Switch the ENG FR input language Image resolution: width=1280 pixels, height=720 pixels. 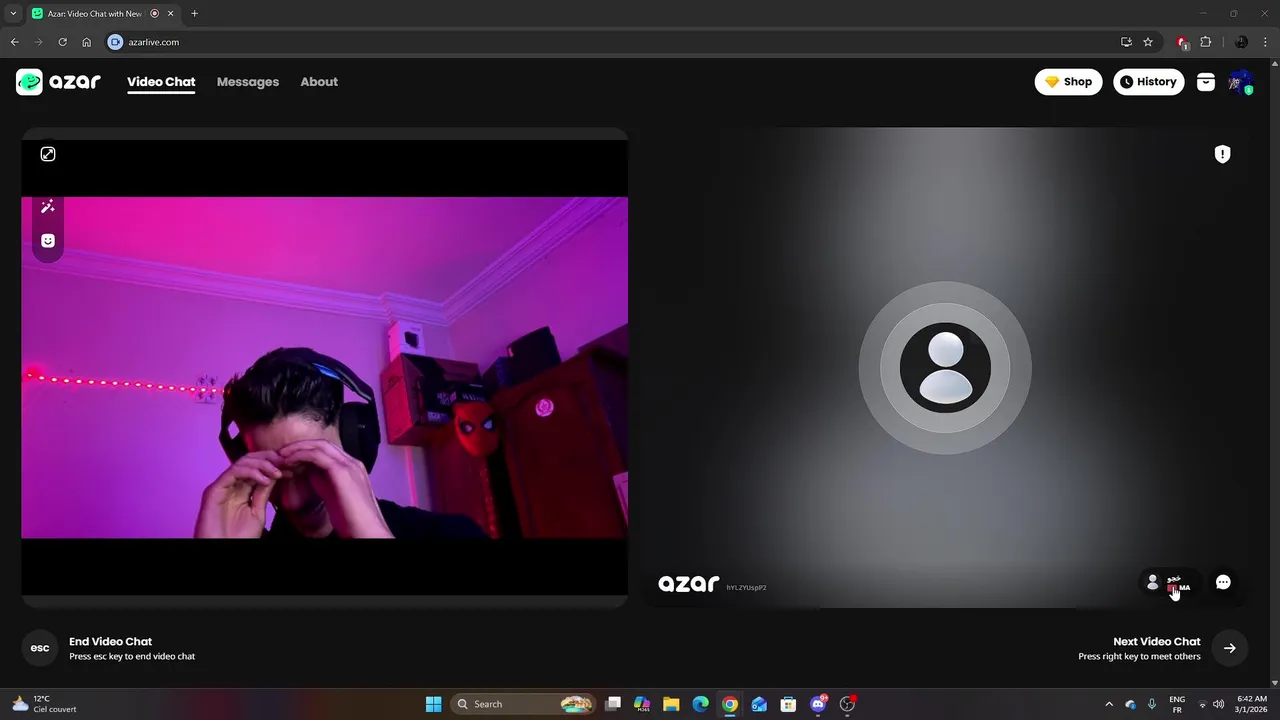pos(1177,704)
